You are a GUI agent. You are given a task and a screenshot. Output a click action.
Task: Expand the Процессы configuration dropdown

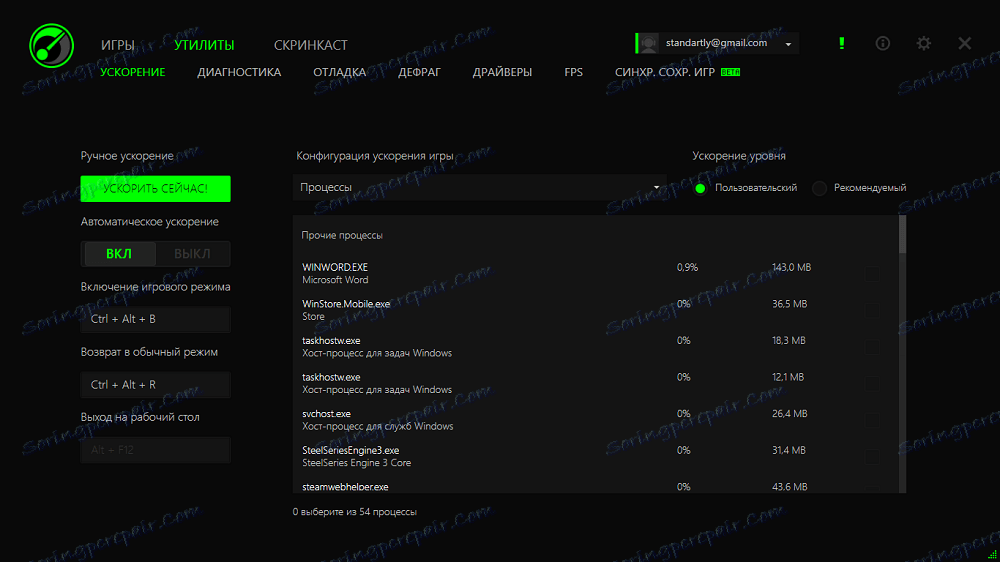[x=480, y=188]
